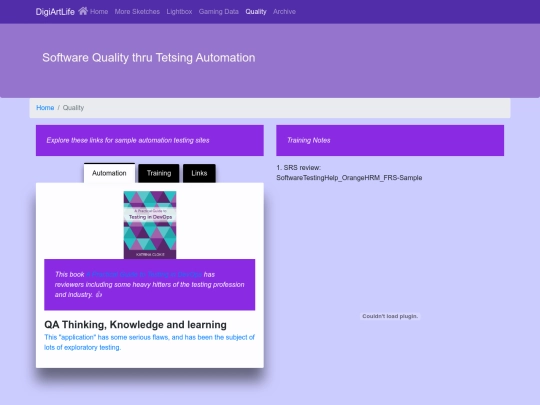The width and height of the screenshot is (540, 405).
Task: Click the Quality breadcrumb text
Action: click(x=73, y=108)
